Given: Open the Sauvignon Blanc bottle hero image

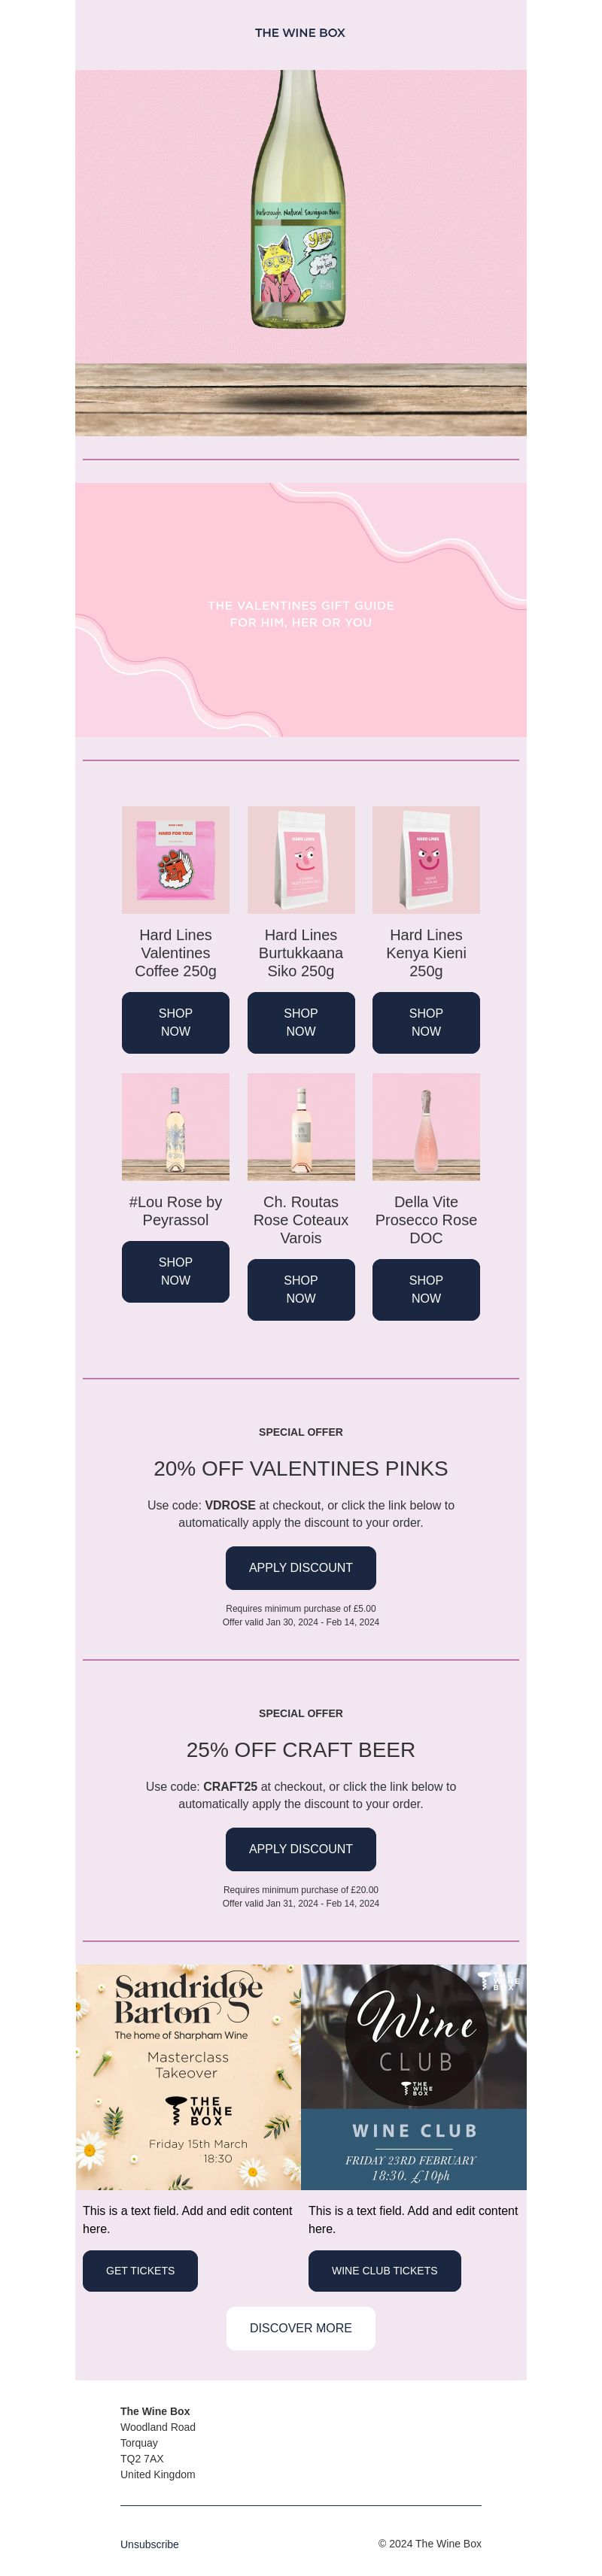Looking at the screenshot, I should (301, 252).
